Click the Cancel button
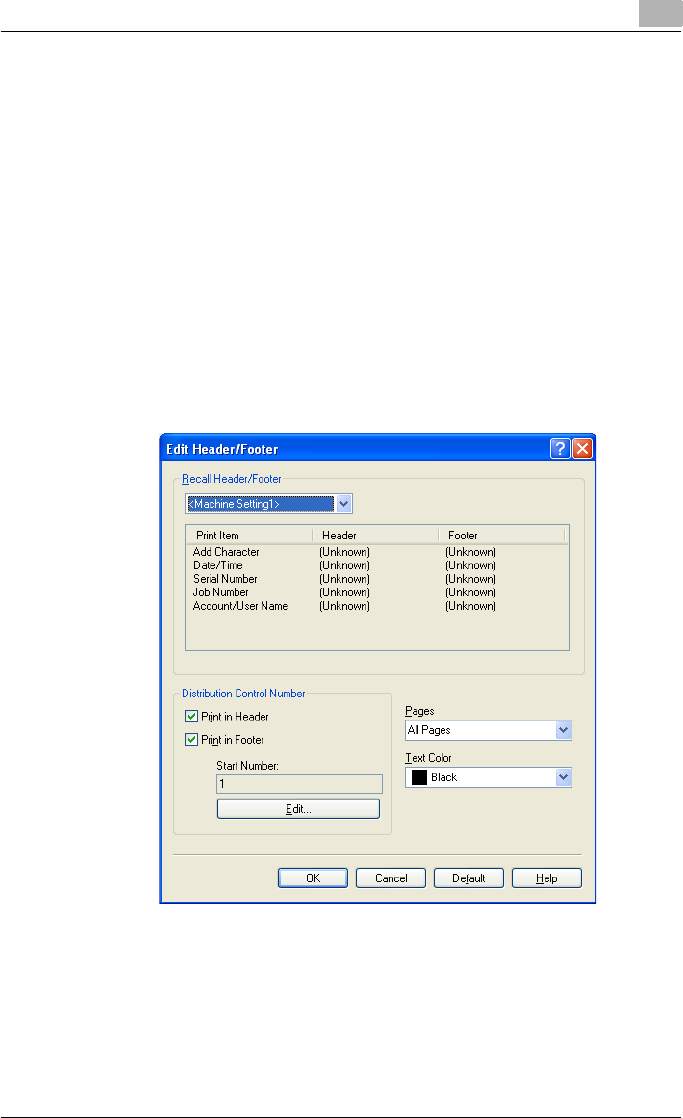 click(391, 878)
